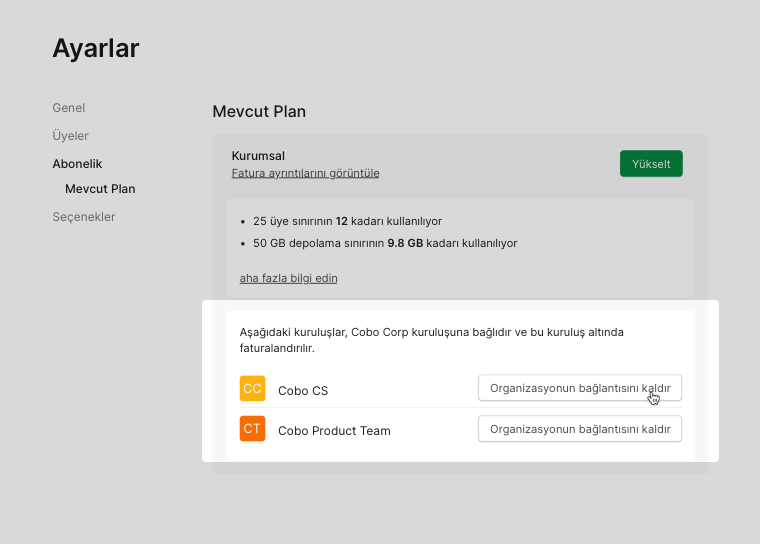Click the orange CT avatar icon
The height and width of the screenshot is (544, 760).
pyautogui.click(x=253, y=429)
